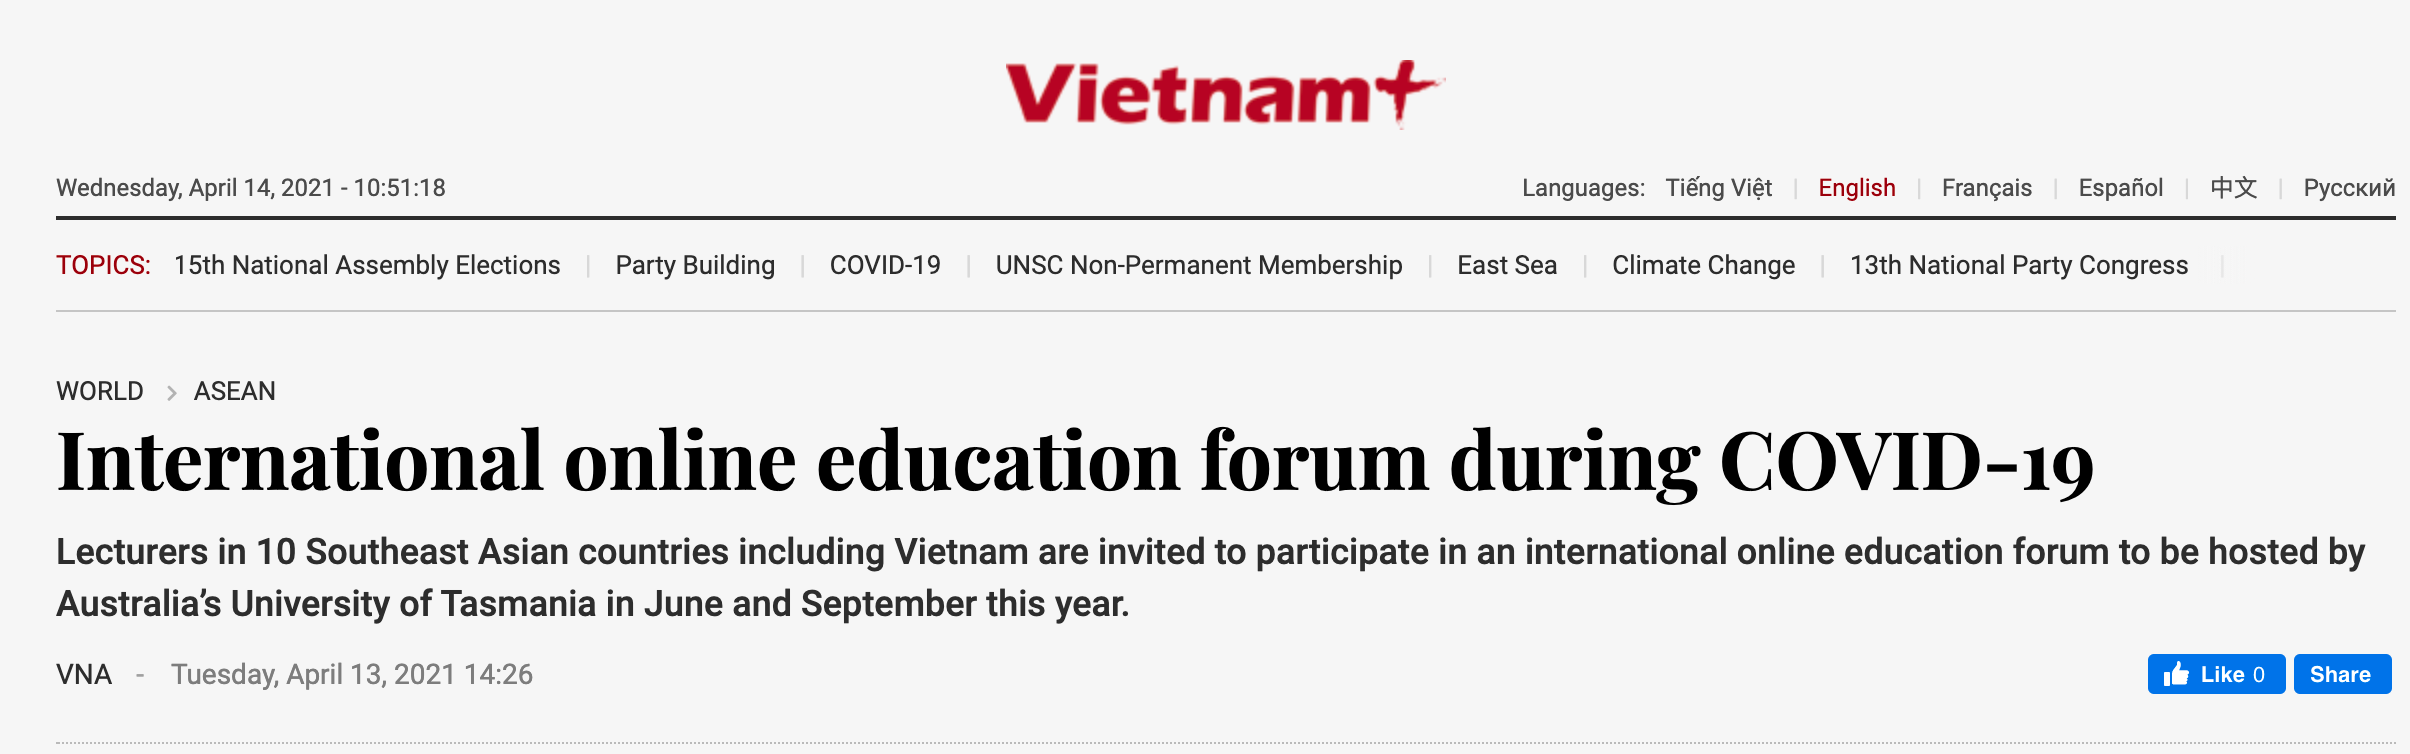2410x754 pixels.
Task: Click the Vietnam+ logo
Action: (x=1222, y=94)
